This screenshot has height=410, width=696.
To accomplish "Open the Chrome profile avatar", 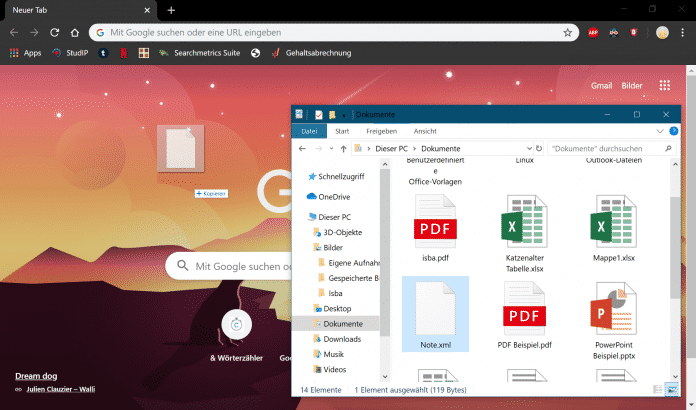I will 662,32.
